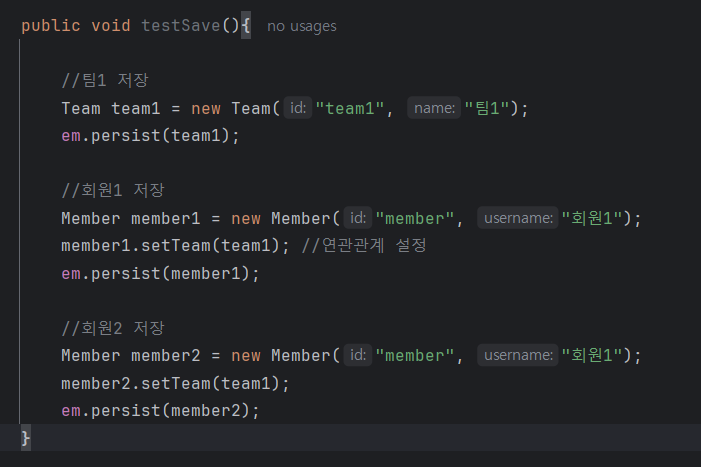701x467 pixels.
Task: Click the comment "//회원2 저장"
Action: point(113,328)
